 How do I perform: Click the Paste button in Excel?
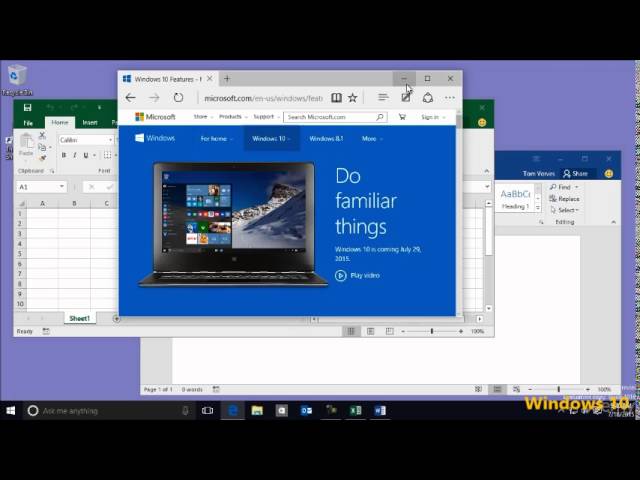26,146
